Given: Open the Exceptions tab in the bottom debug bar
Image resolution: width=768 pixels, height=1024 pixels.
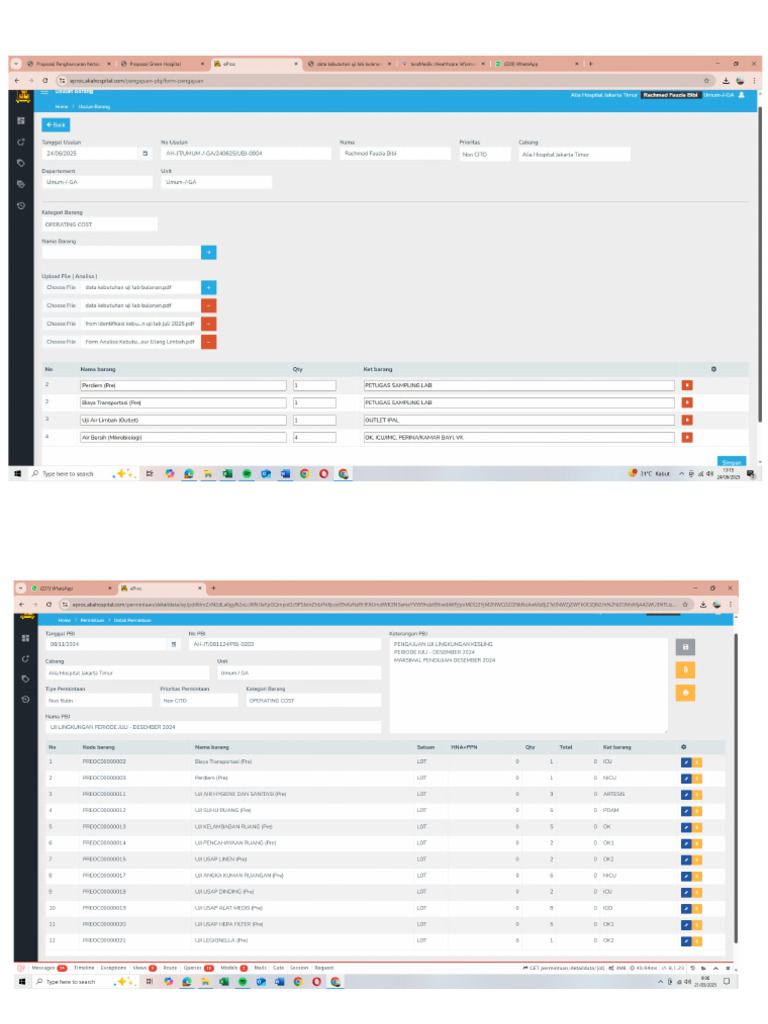Looking at the screenshot, I should coord(113,968).
